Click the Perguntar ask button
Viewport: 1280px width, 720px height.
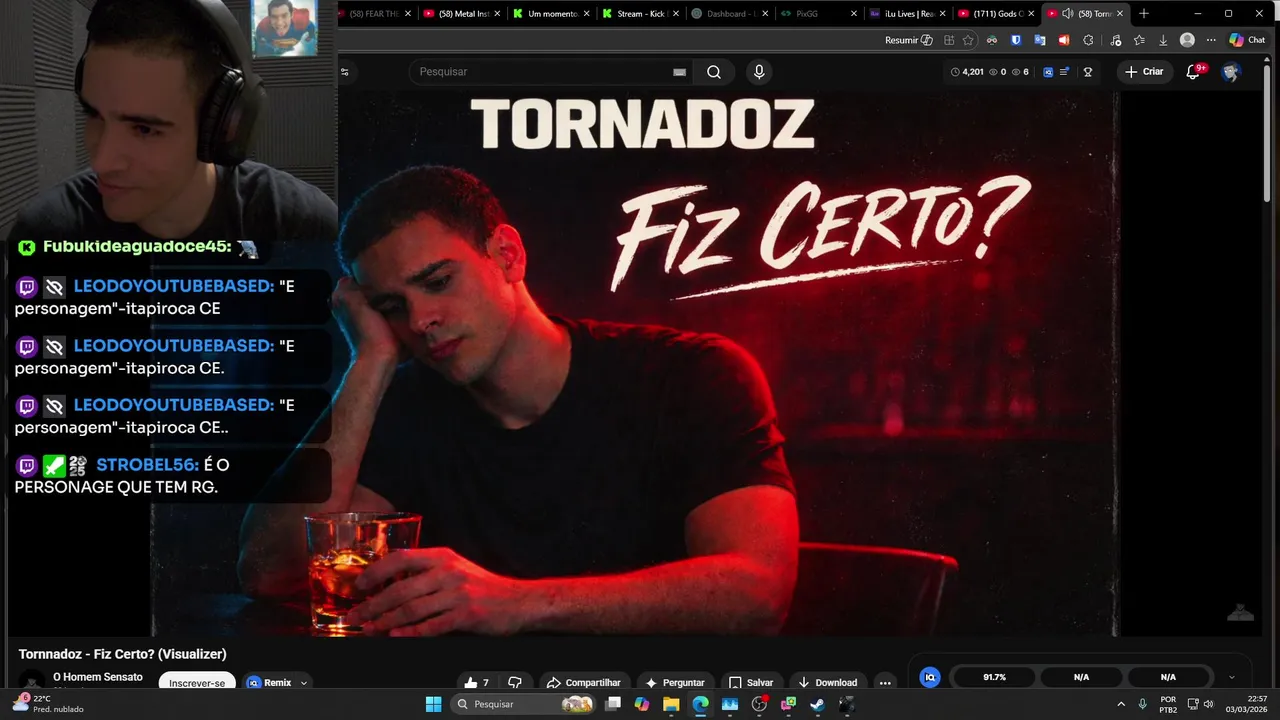coord(675,683)
